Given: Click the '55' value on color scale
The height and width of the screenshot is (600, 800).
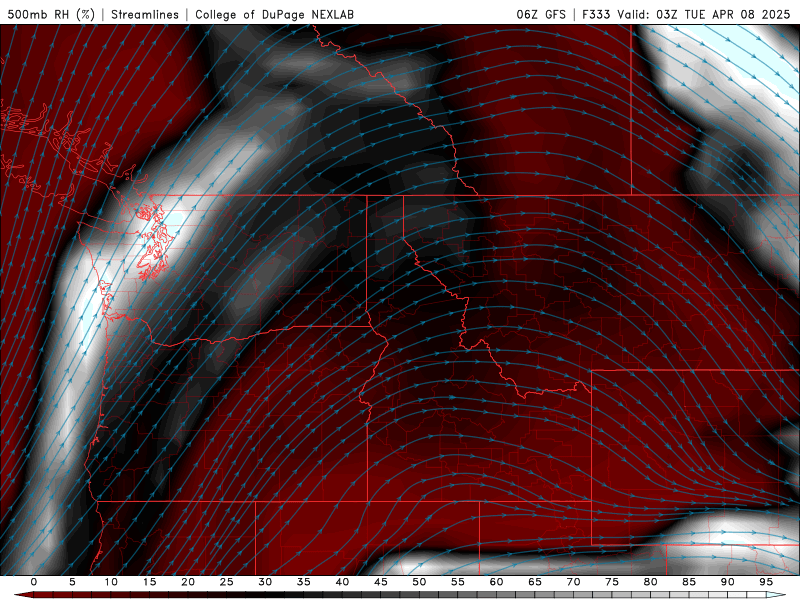Looking at the screenshot, I should [x=458, y=582].
